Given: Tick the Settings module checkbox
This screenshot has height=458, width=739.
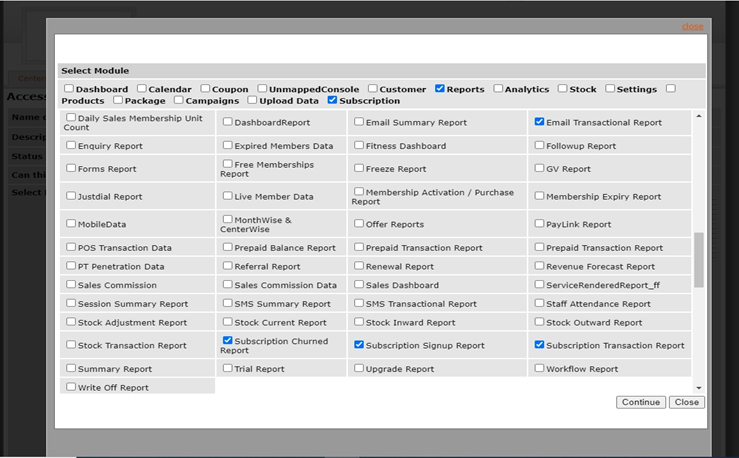Looking at the screenshot, I should click(x=610, y=89).
